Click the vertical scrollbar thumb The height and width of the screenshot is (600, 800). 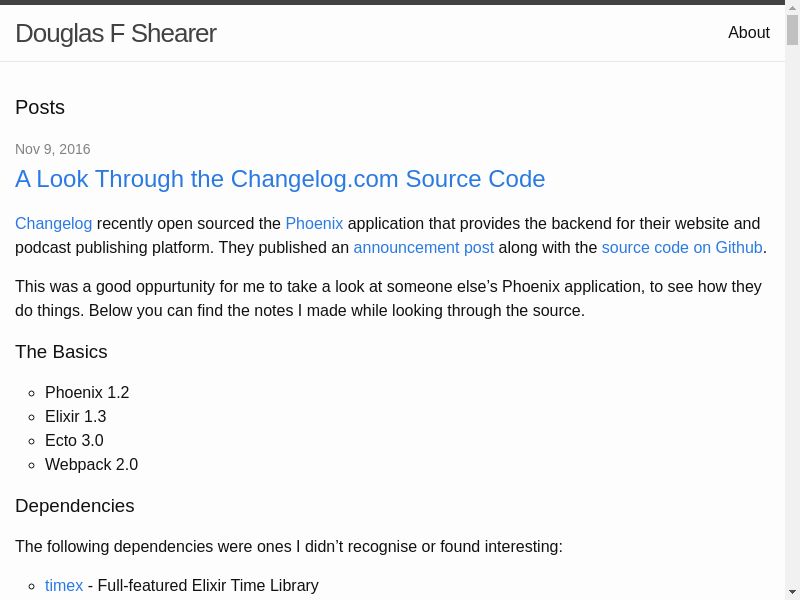coord(792,30)
